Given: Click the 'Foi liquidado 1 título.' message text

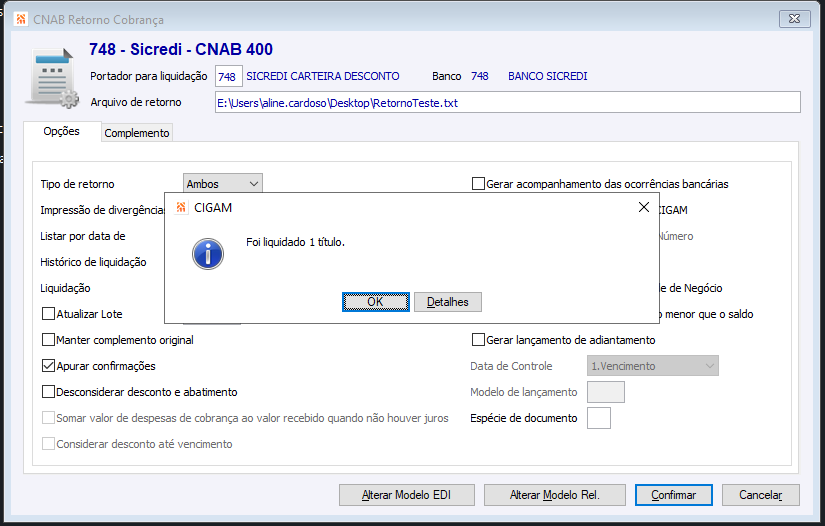Looking at the screenshot, I should (295, 242).
